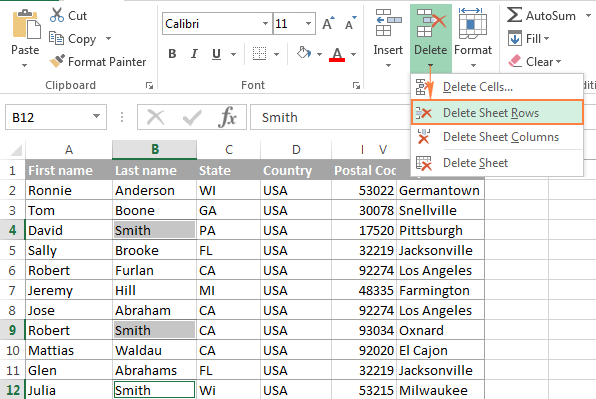Click the select-all corner triangle
Screen dimensions: 596x399
(16, 150)
